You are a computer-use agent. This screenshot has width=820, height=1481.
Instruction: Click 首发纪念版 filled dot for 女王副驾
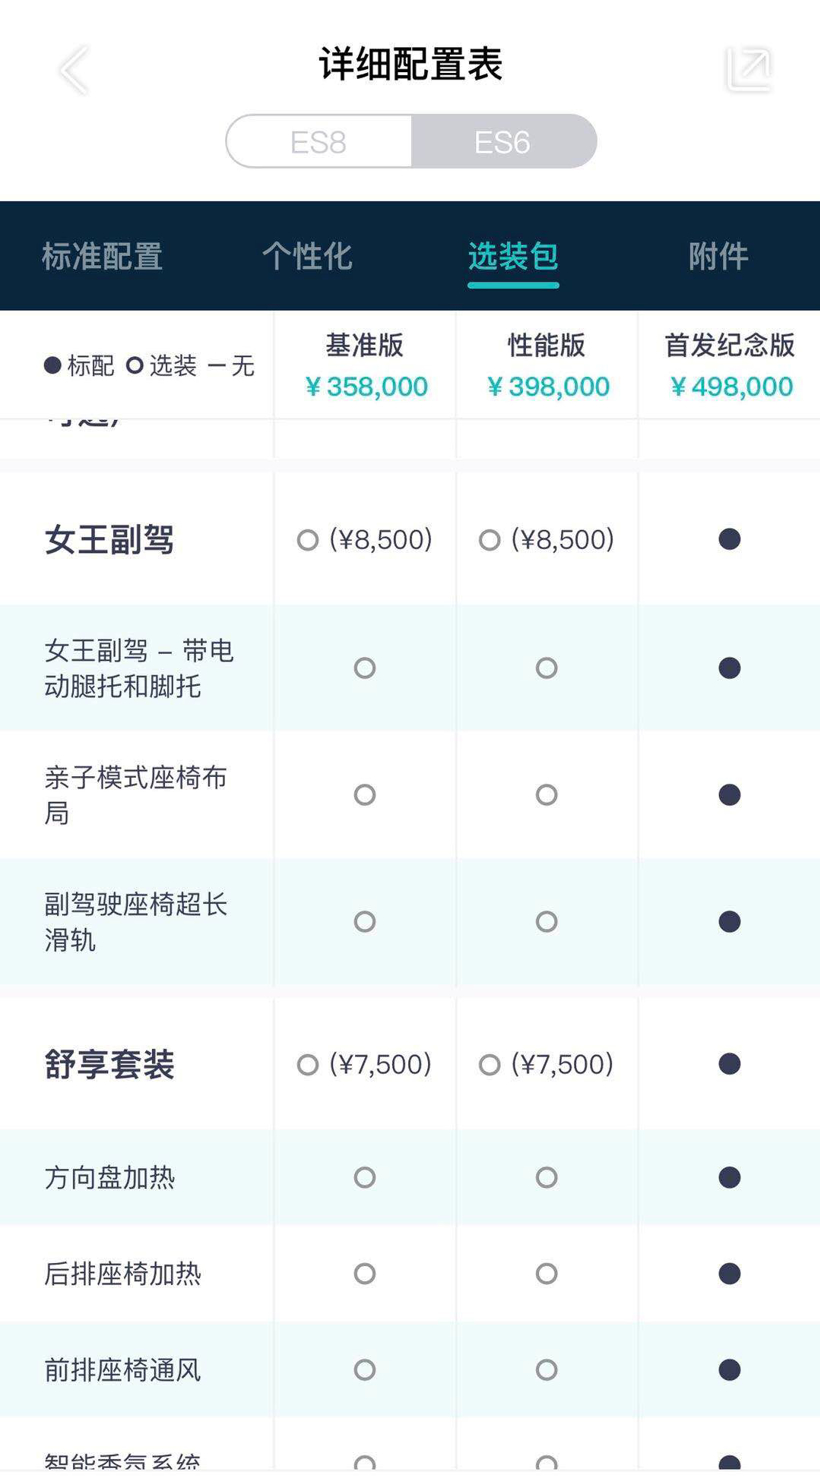tap(730, 540)
